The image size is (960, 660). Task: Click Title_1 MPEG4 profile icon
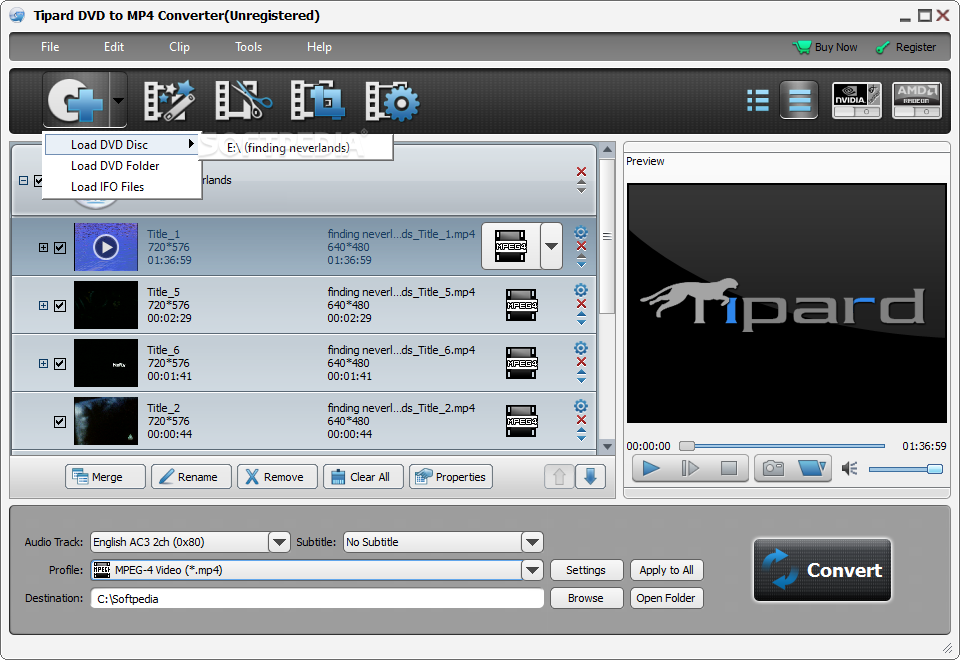pyautogui.click(x=511, y=246)
